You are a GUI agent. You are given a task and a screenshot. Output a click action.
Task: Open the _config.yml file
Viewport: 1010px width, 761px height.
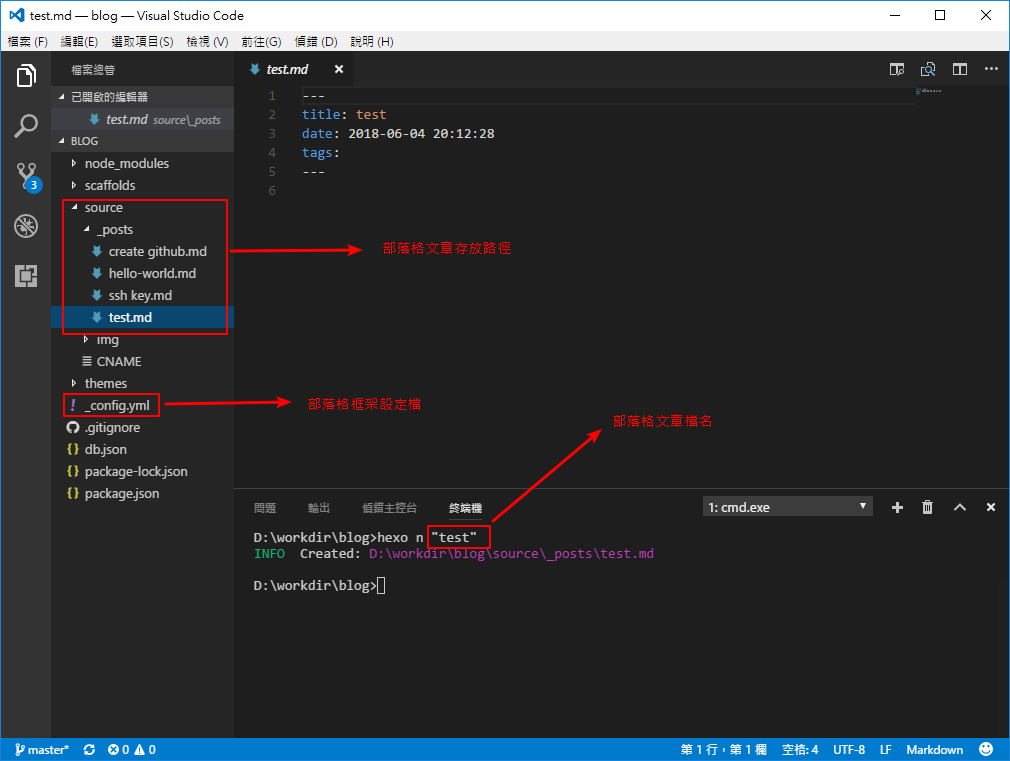119,405
